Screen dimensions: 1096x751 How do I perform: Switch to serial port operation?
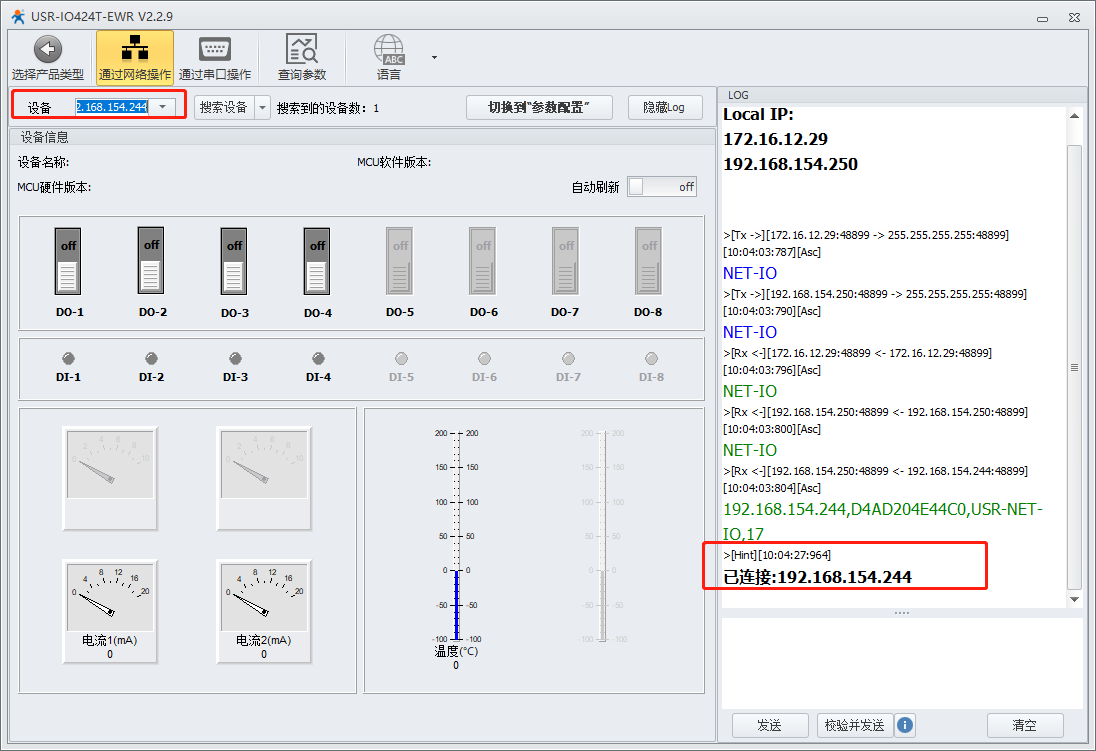[x=215, y=57]
